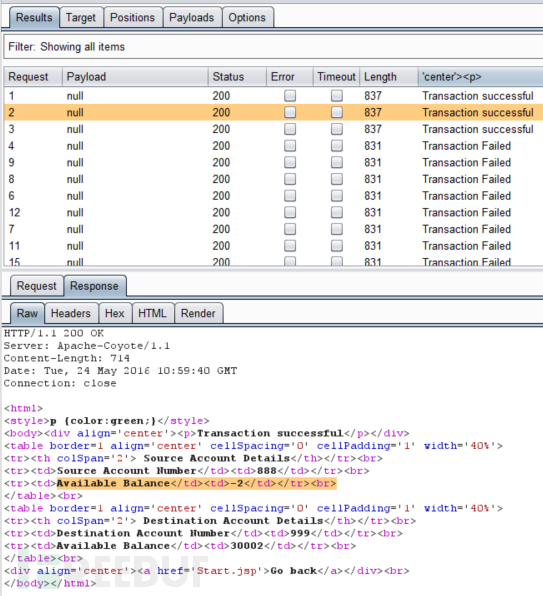Toggle the Timeout checkbox for request 2

[337, 113]
